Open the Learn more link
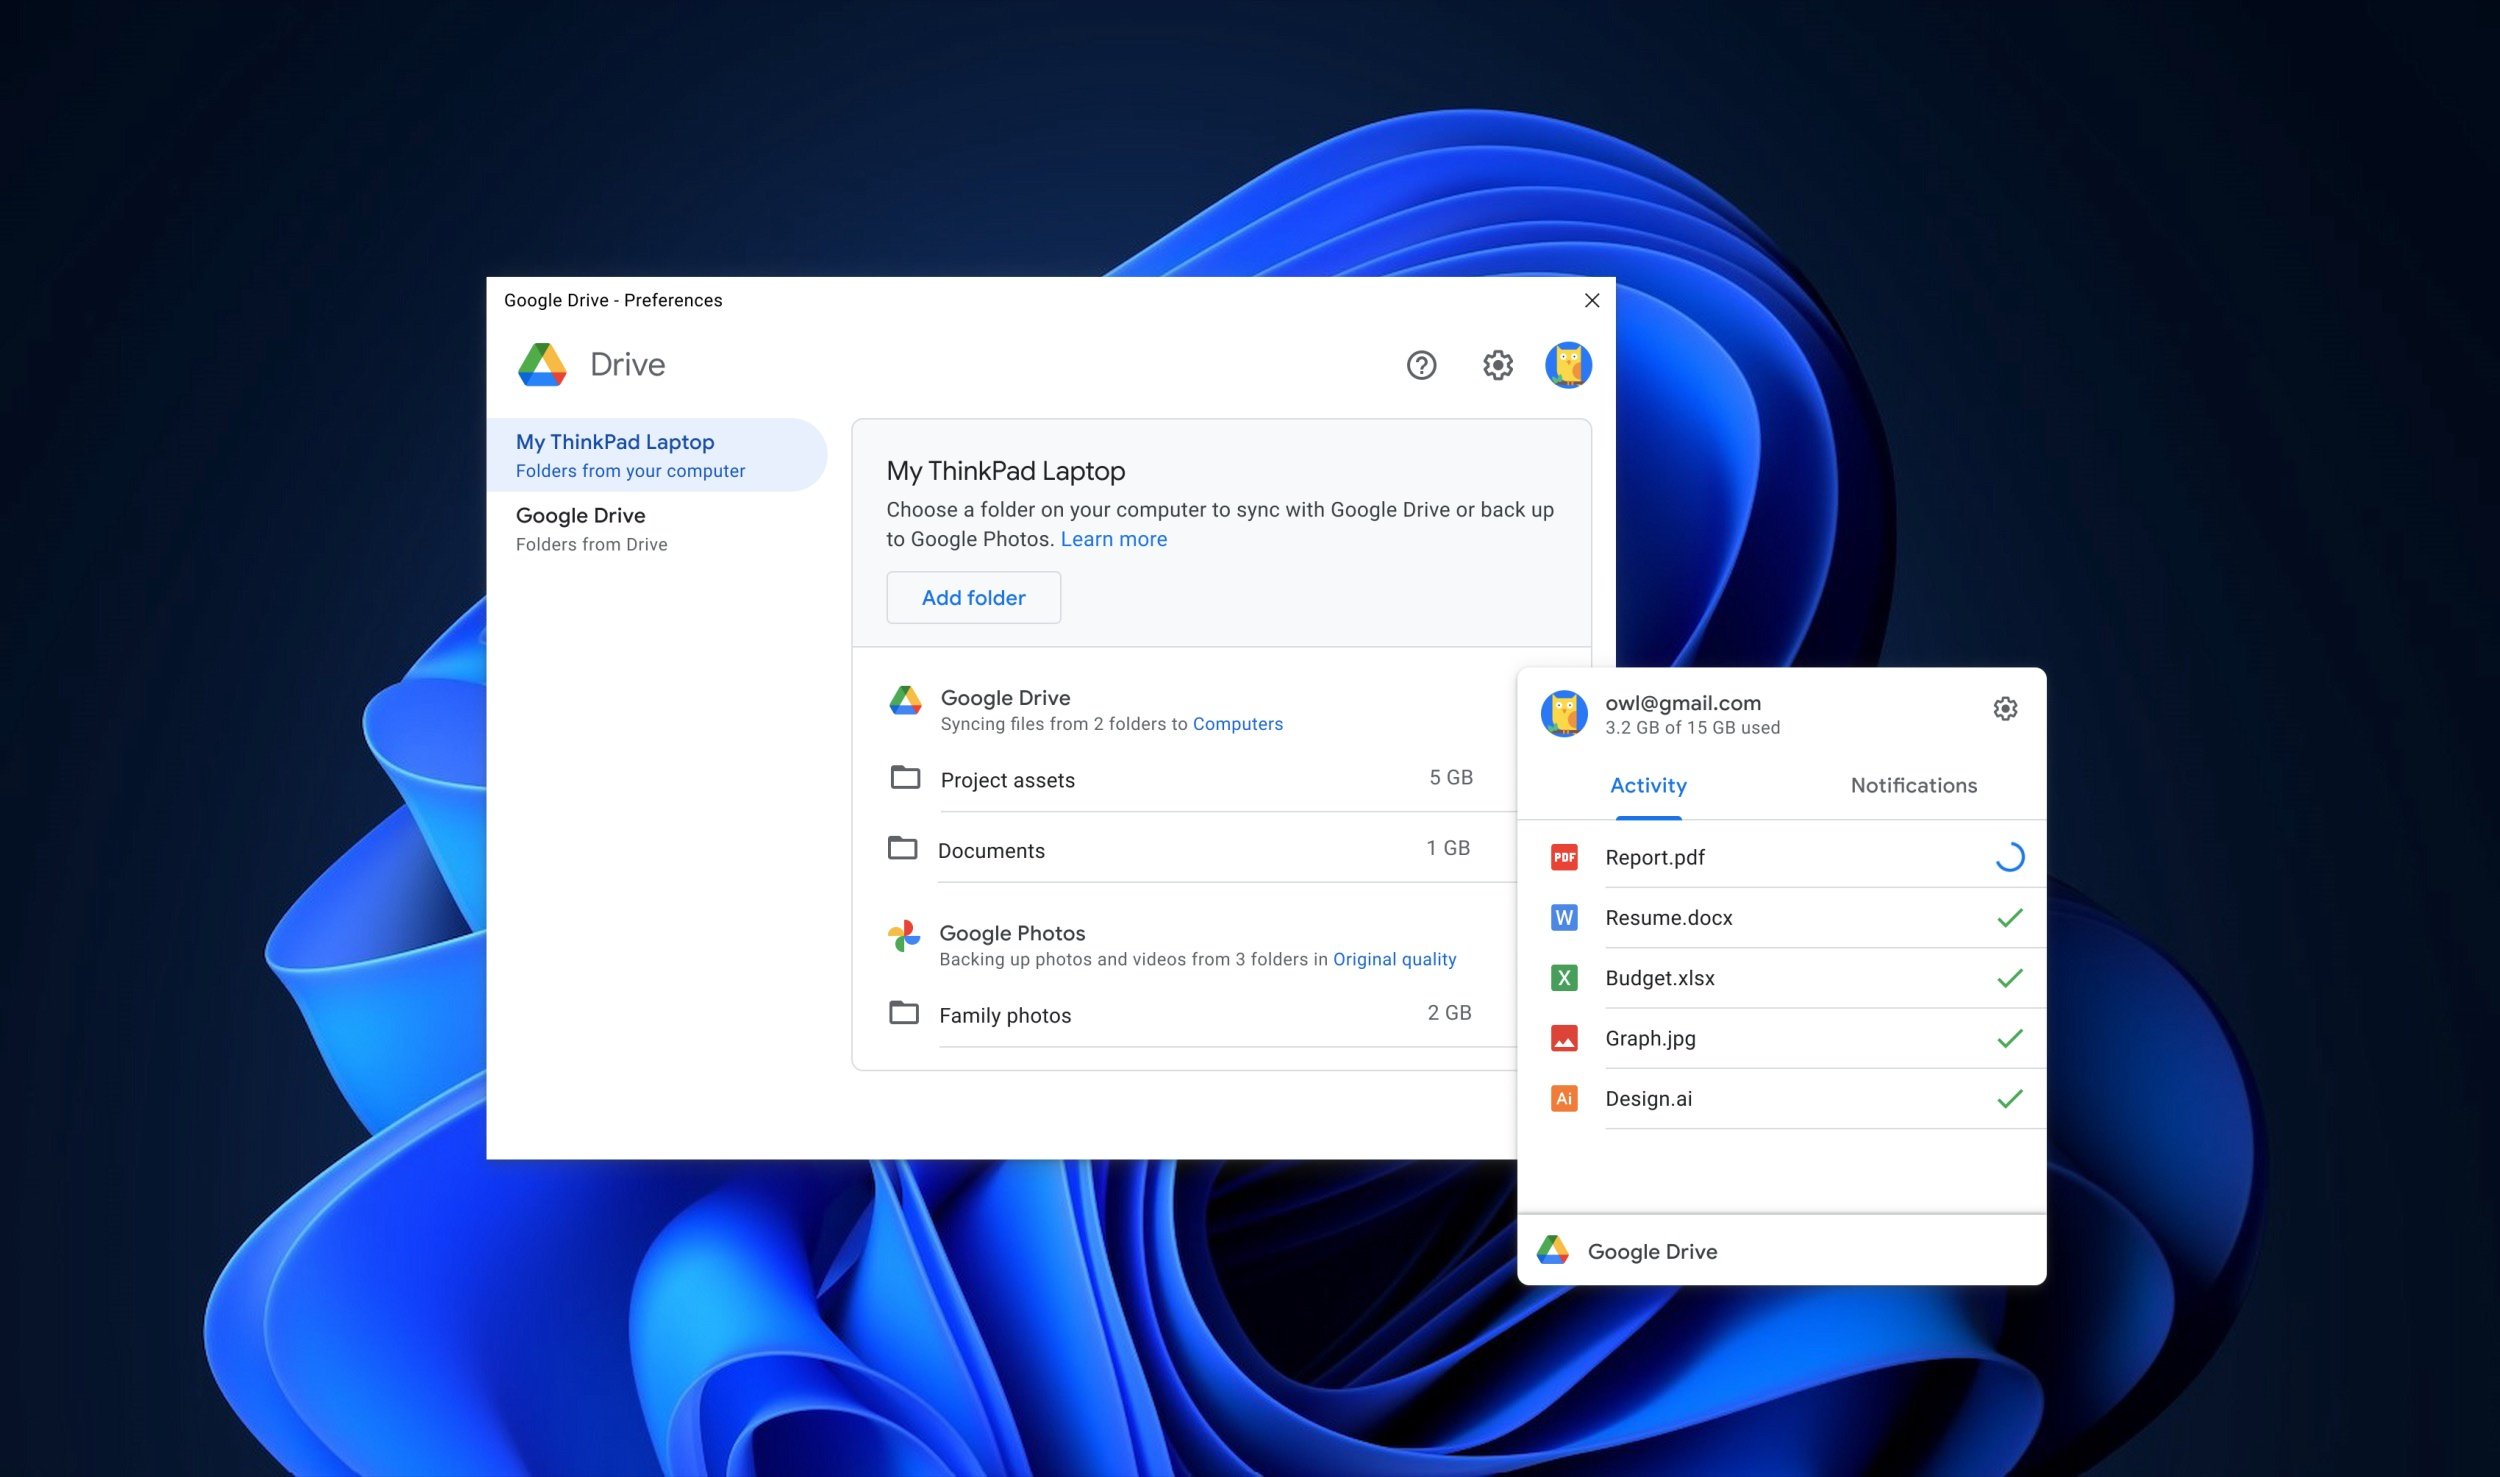Image resolution: width=2500 pixels, height=1477 pixels. [1113, 539]
